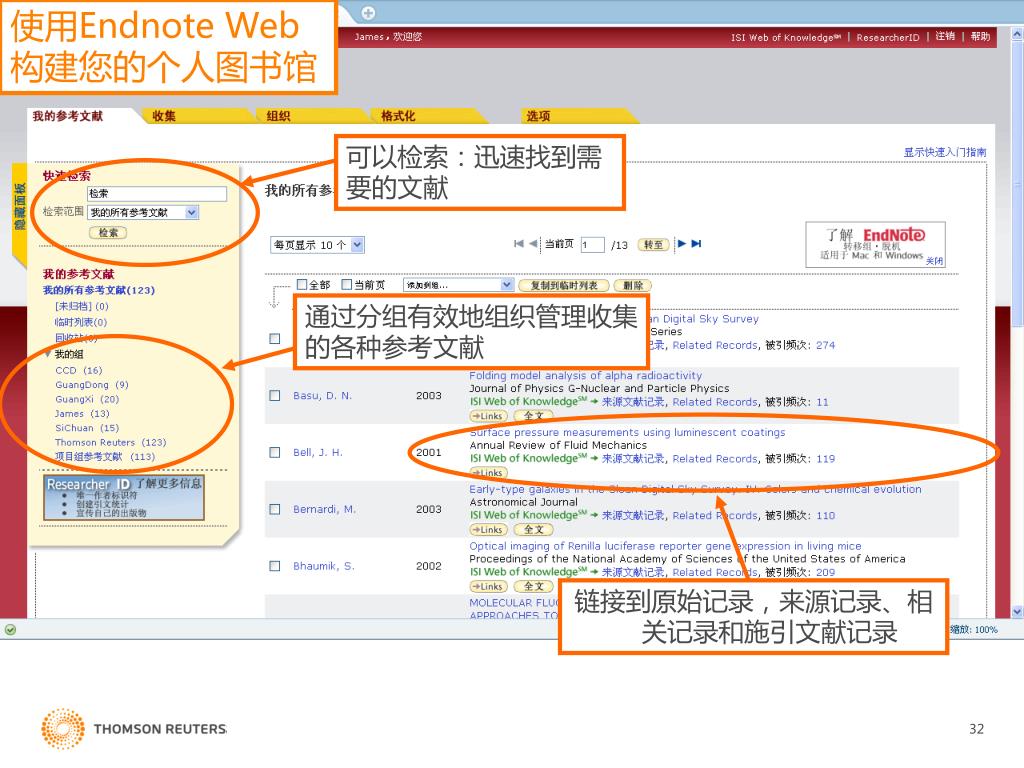This screenshot has height=768, width=1024.
Task: Click the Links icon for Bernardi, M.
Action: [488, 530]
